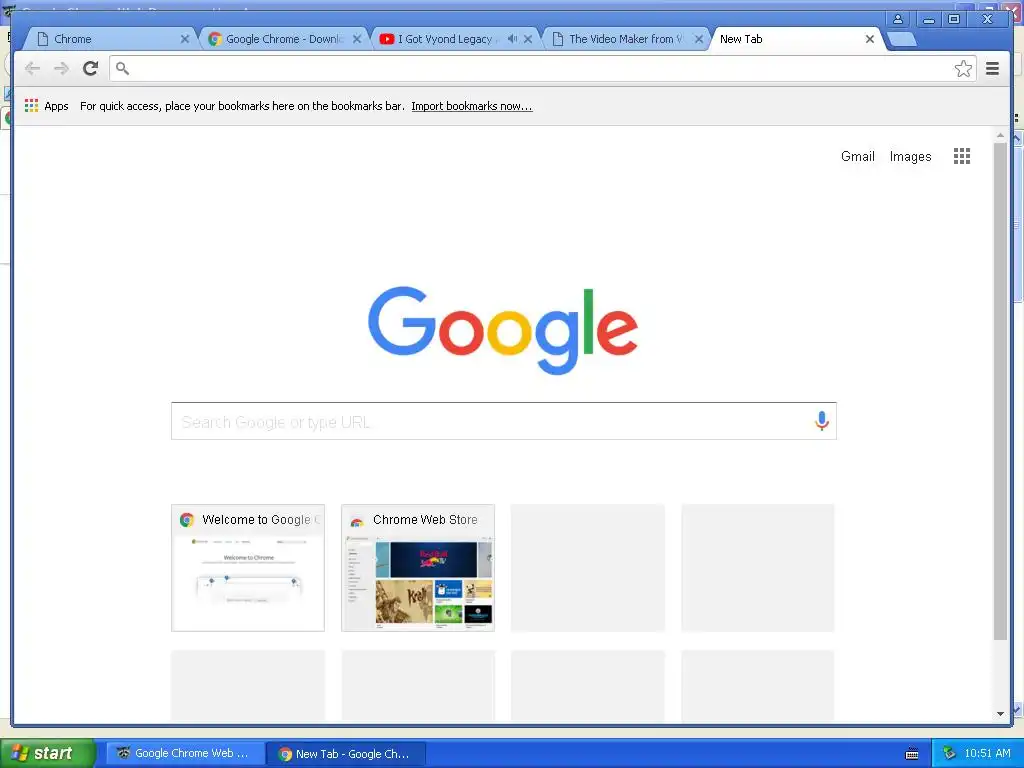Open the Gmail link
This screenshot has height=768, width=1024.
[x=857, y=156]
